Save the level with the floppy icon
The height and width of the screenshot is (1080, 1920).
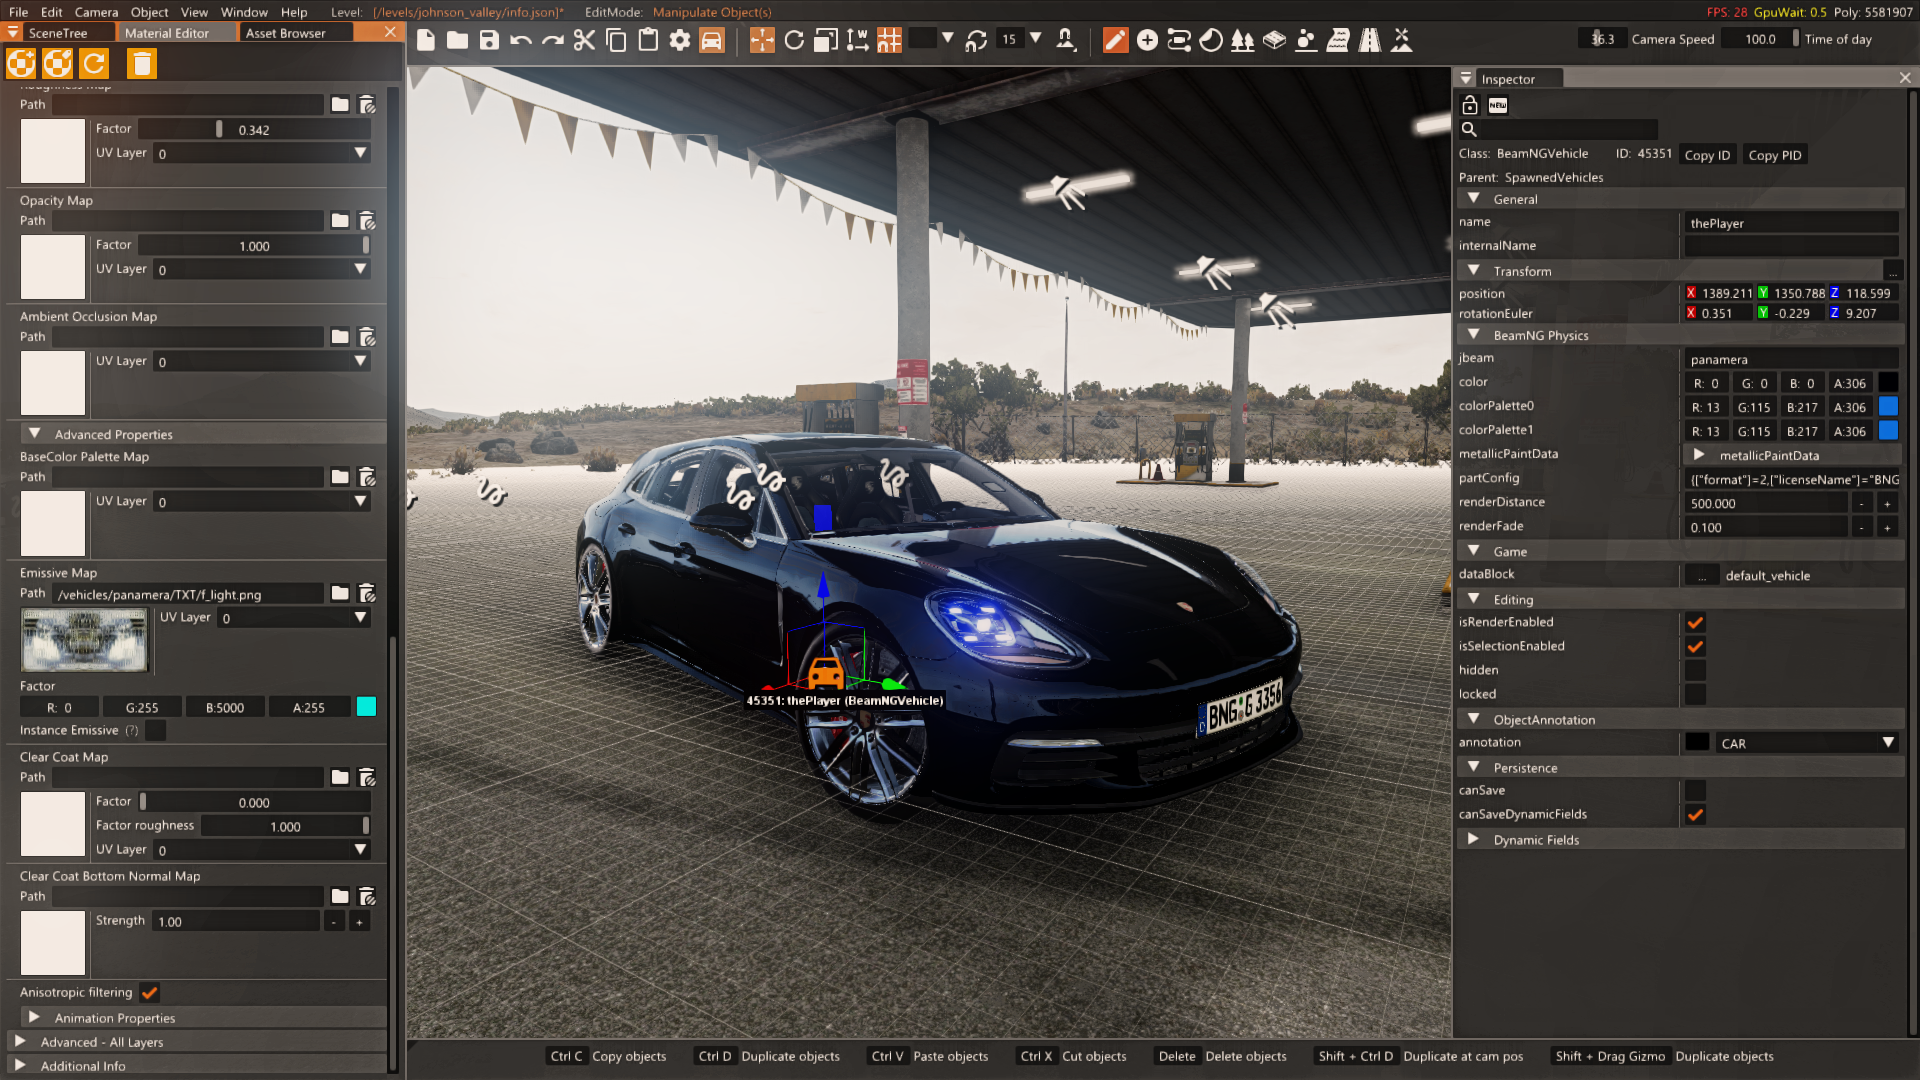tap(489, 40)
